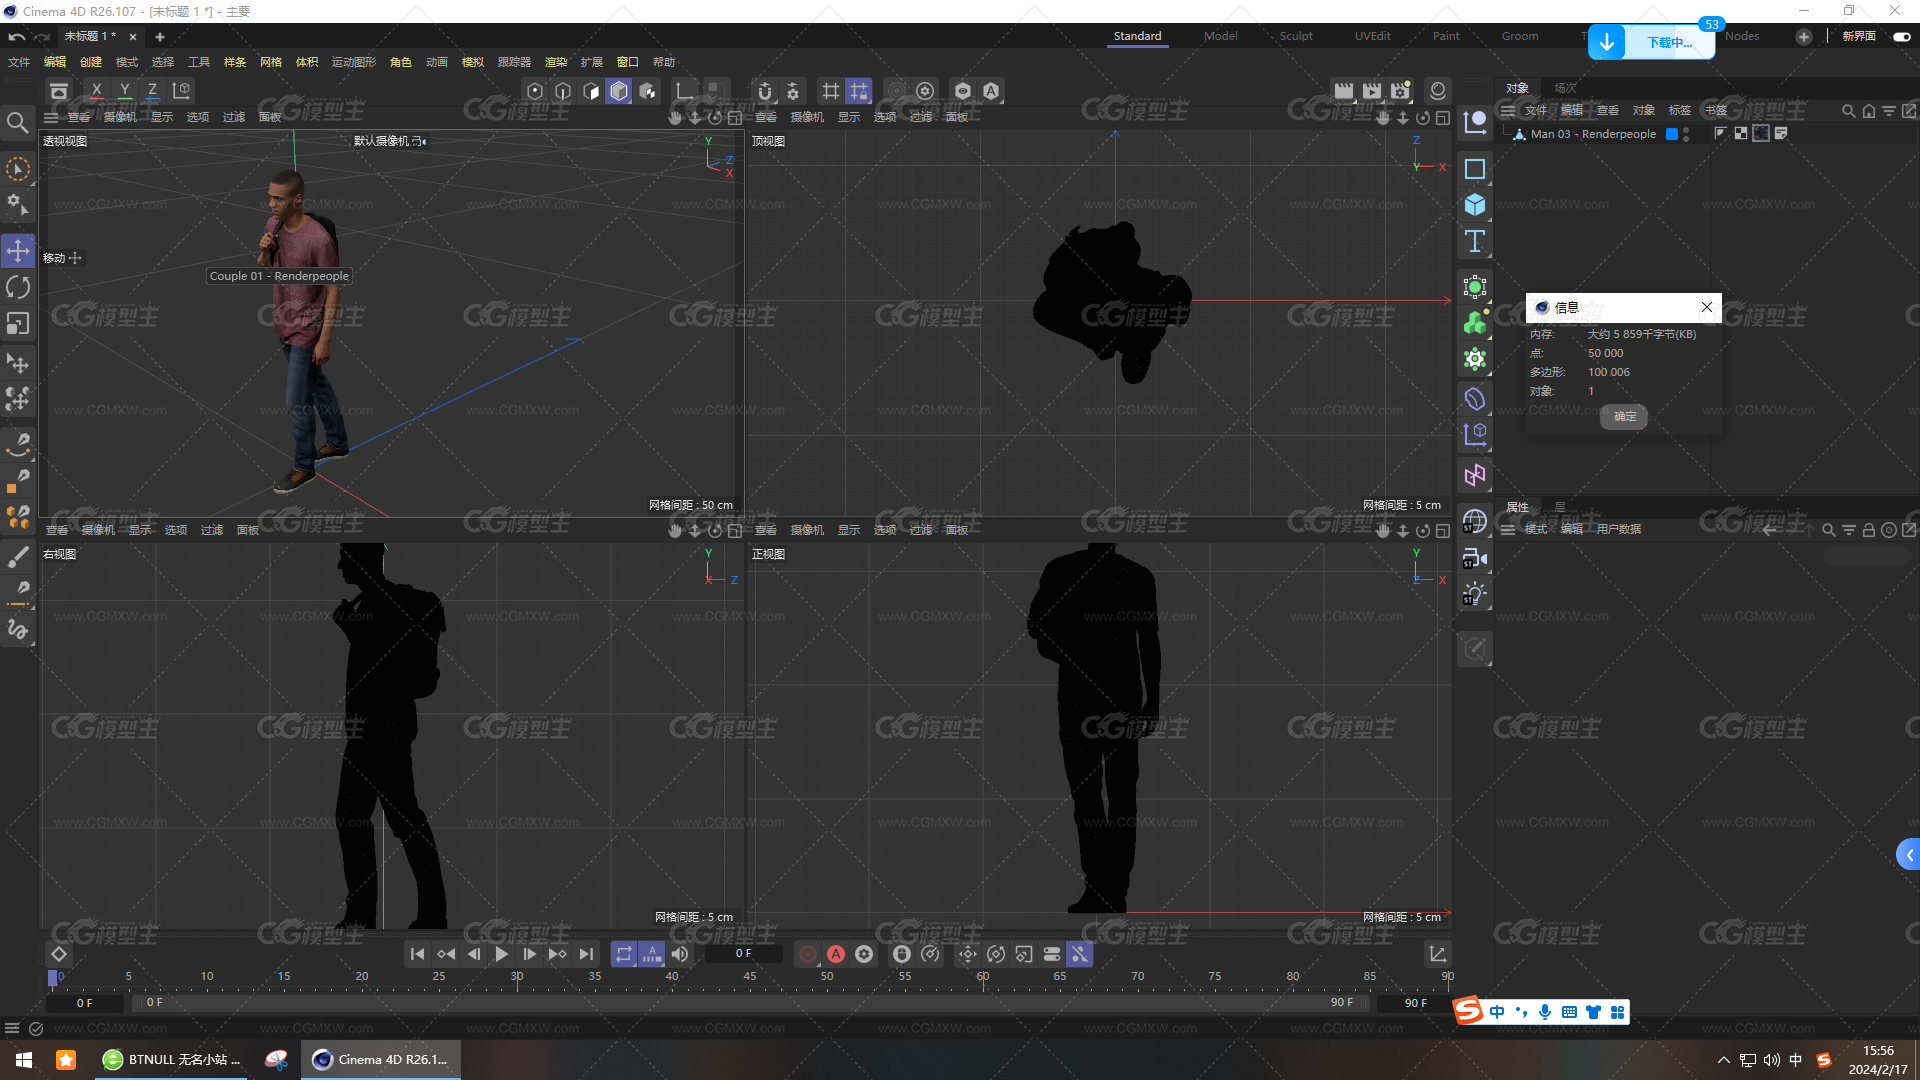Open the 运动图形 MoGraph menu
This screenshot has width=1920, height=1080.
[x=354, y=62]
